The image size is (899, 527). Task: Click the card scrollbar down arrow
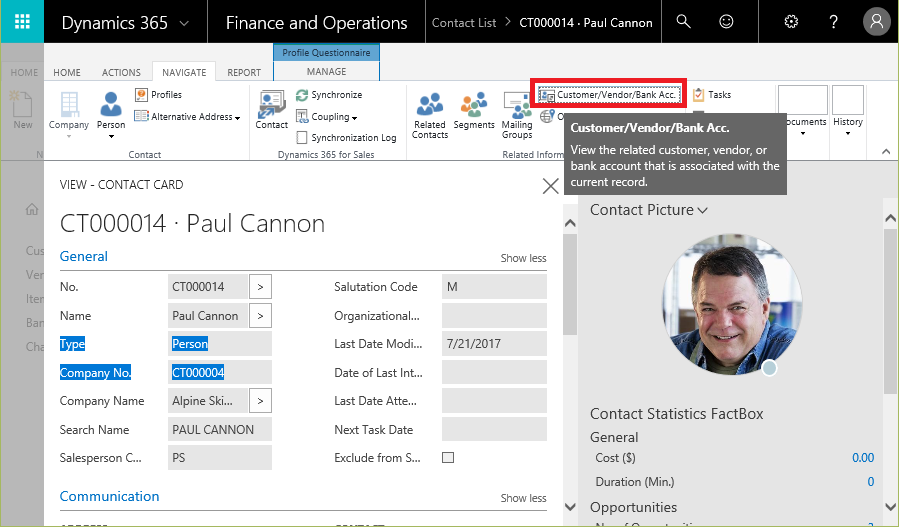pyautogui.click(x=570, y=506)
